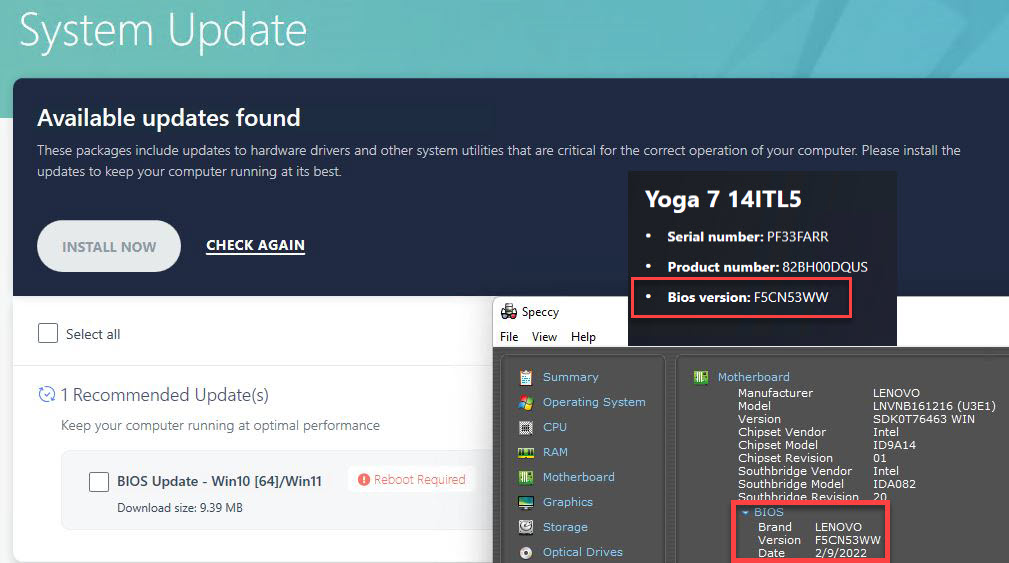This screenshot has height=563, width=1009.
Task: Click the CHECK AGAIN link
Action: point(255,245)
